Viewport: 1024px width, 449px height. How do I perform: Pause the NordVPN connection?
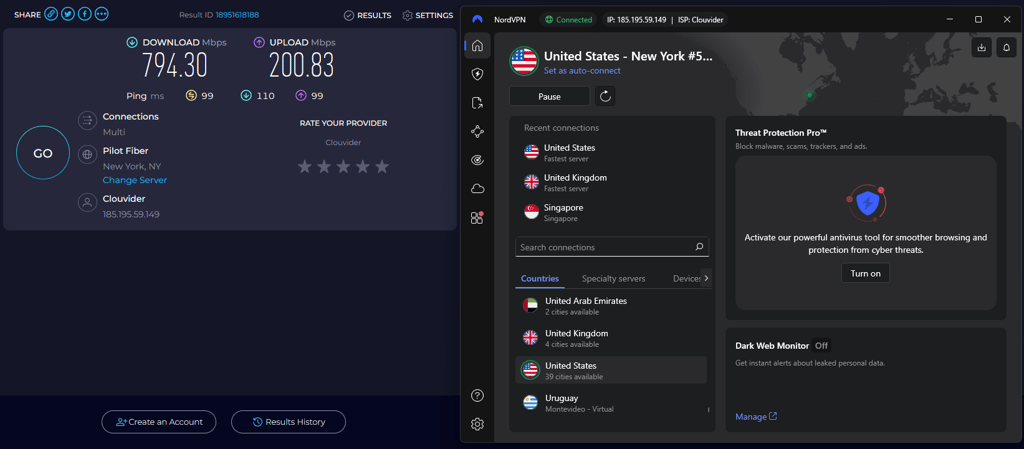pos(549,97)
